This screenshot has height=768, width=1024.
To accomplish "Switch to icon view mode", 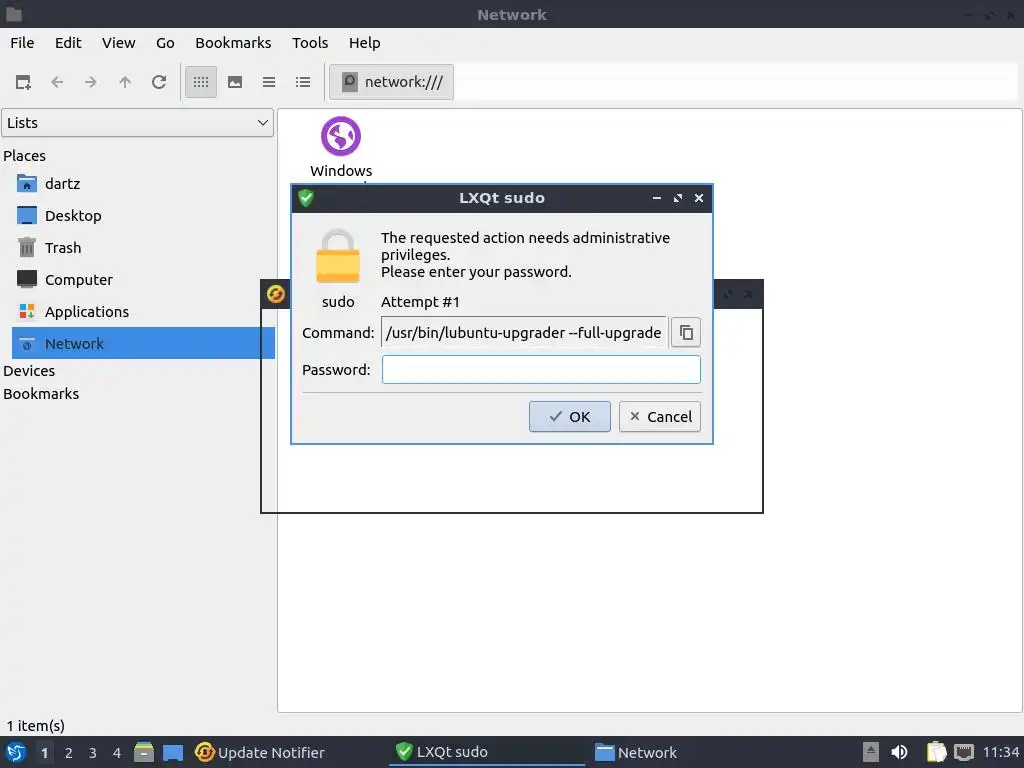I will pos(200,82).
